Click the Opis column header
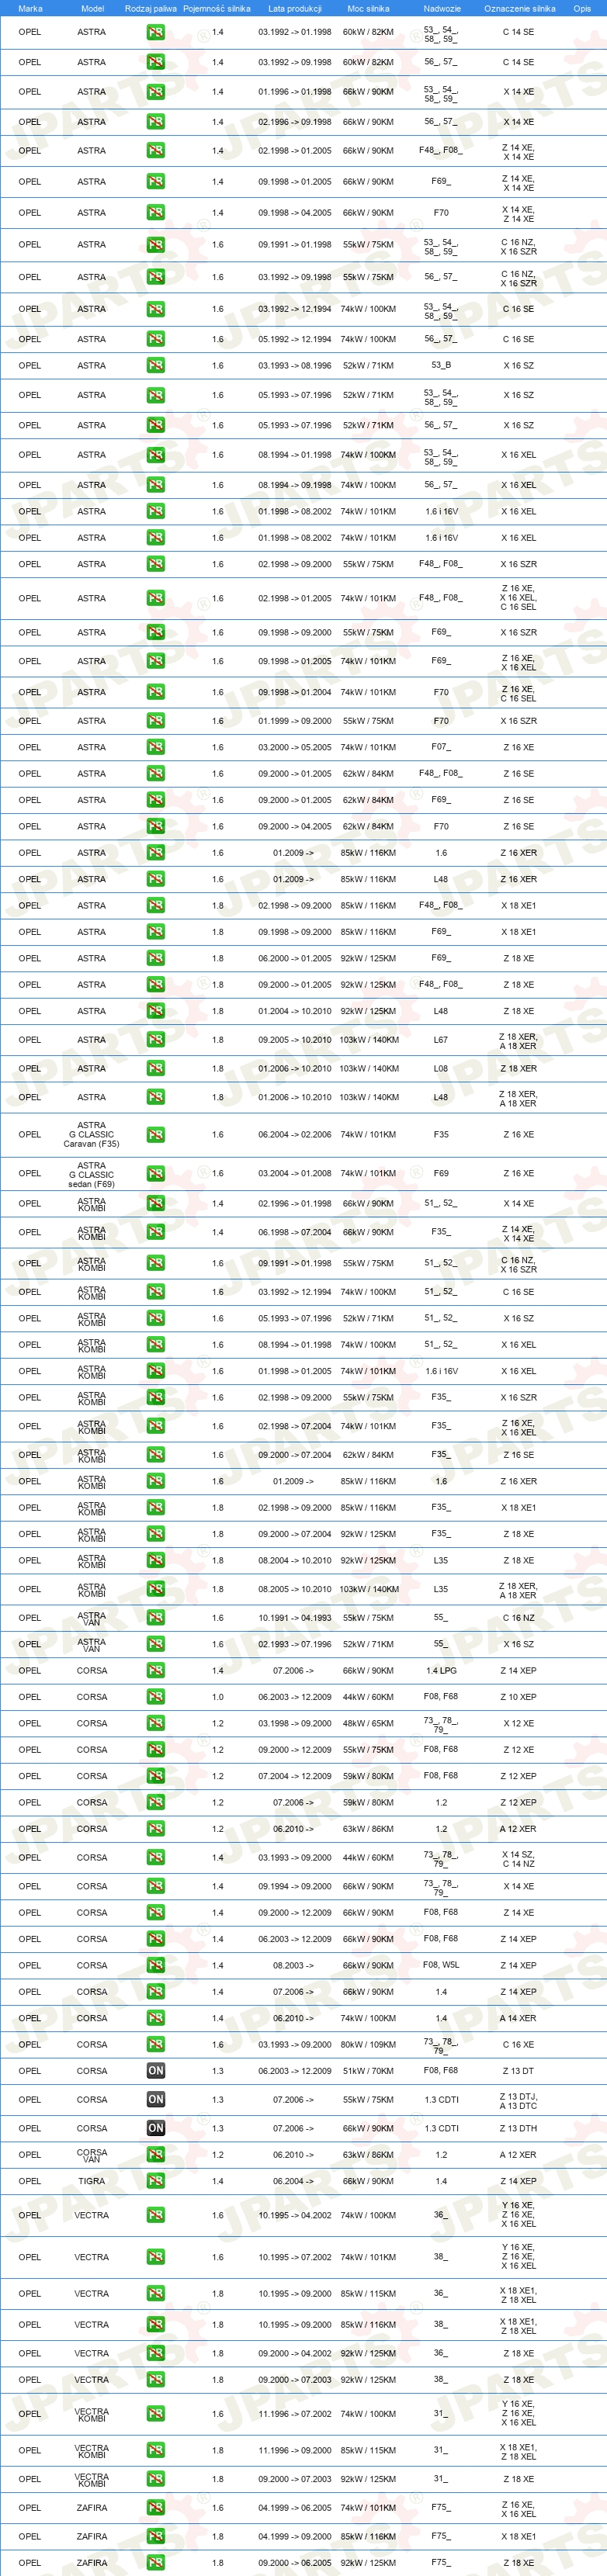The height and width of the screenshot is (2576, 607). [x=582, y=8]
